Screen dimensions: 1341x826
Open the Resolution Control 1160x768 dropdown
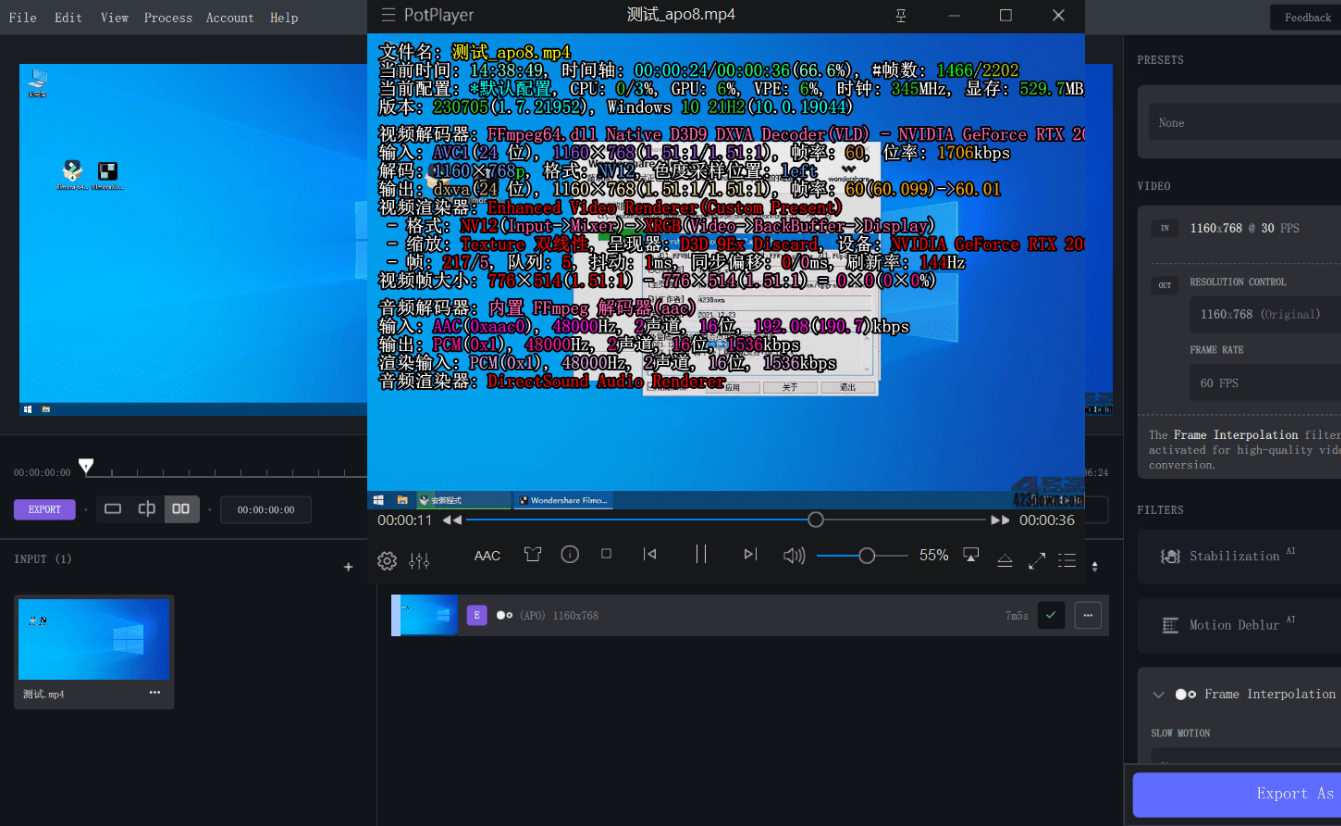(x=1265, y=314)
